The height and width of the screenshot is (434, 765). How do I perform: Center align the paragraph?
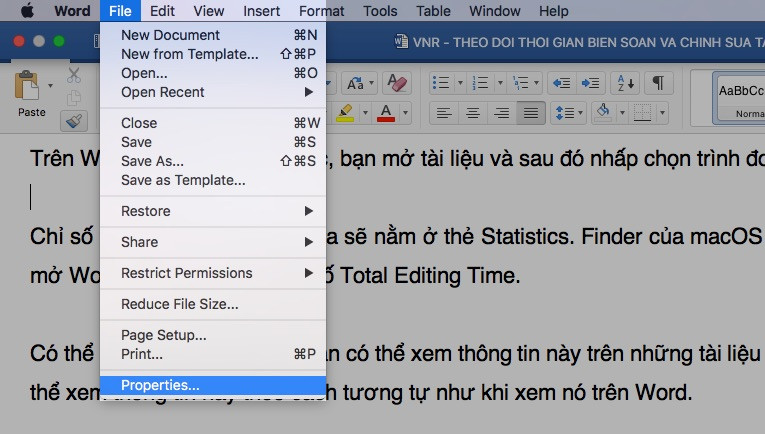click(473, 112)
